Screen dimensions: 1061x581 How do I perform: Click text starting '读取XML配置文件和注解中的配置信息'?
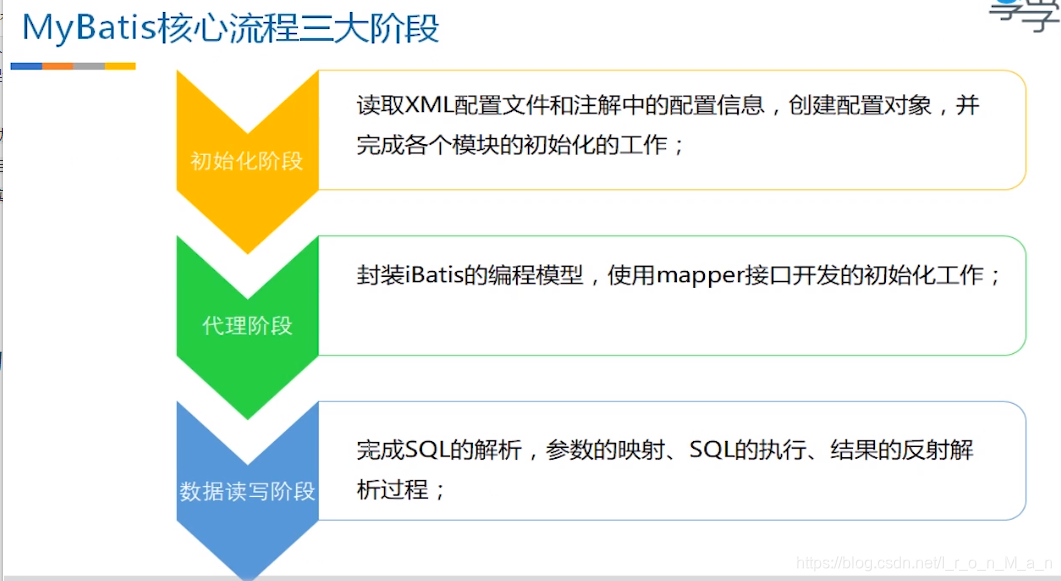pyautogui.click(x=668, y=106)
